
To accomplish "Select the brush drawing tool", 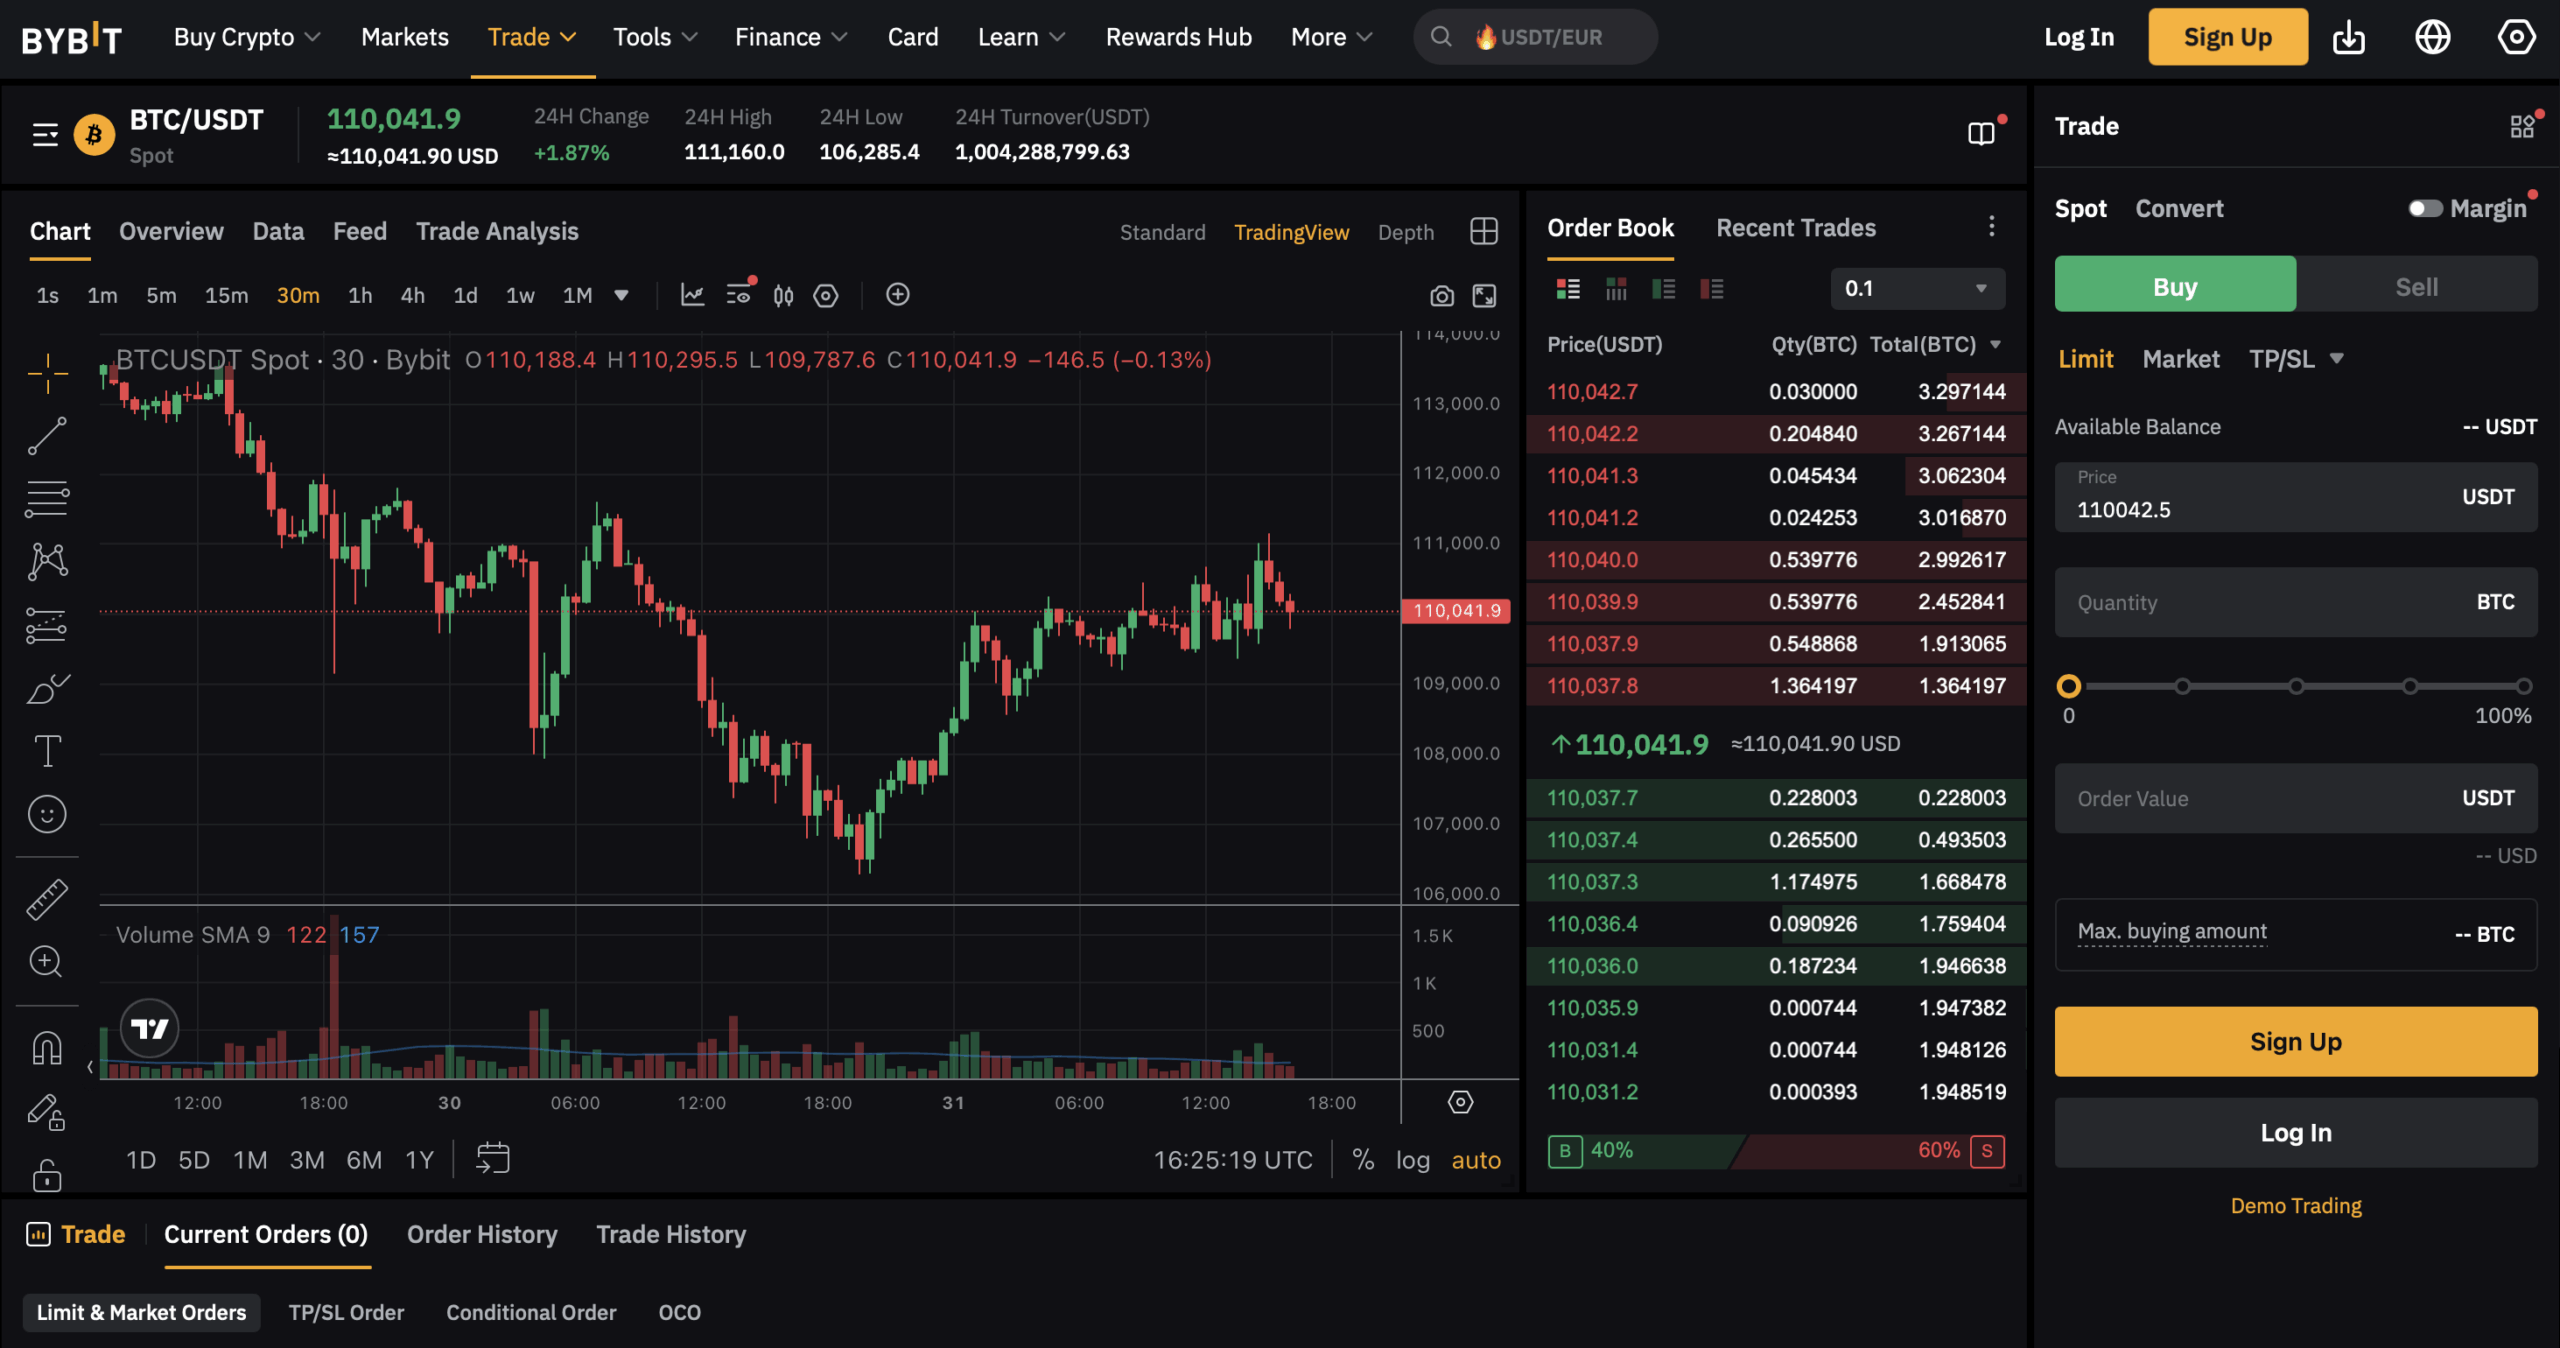I will 47,689.
